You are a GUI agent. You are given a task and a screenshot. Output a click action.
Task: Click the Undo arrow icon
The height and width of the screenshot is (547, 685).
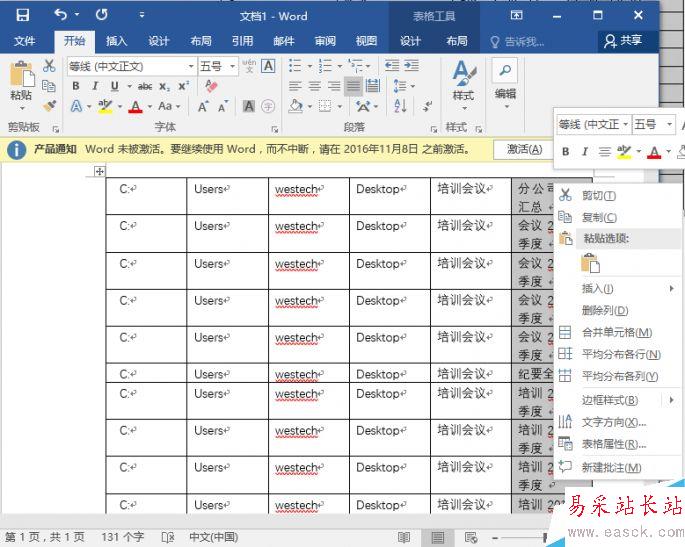[60, 15]
